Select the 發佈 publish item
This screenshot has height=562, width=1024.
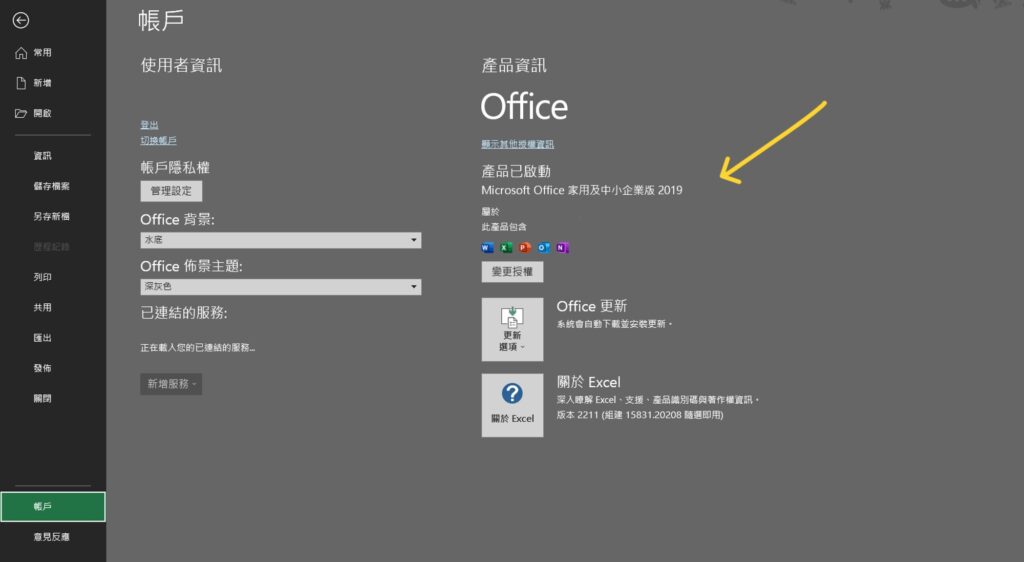[x=42, y=368]
